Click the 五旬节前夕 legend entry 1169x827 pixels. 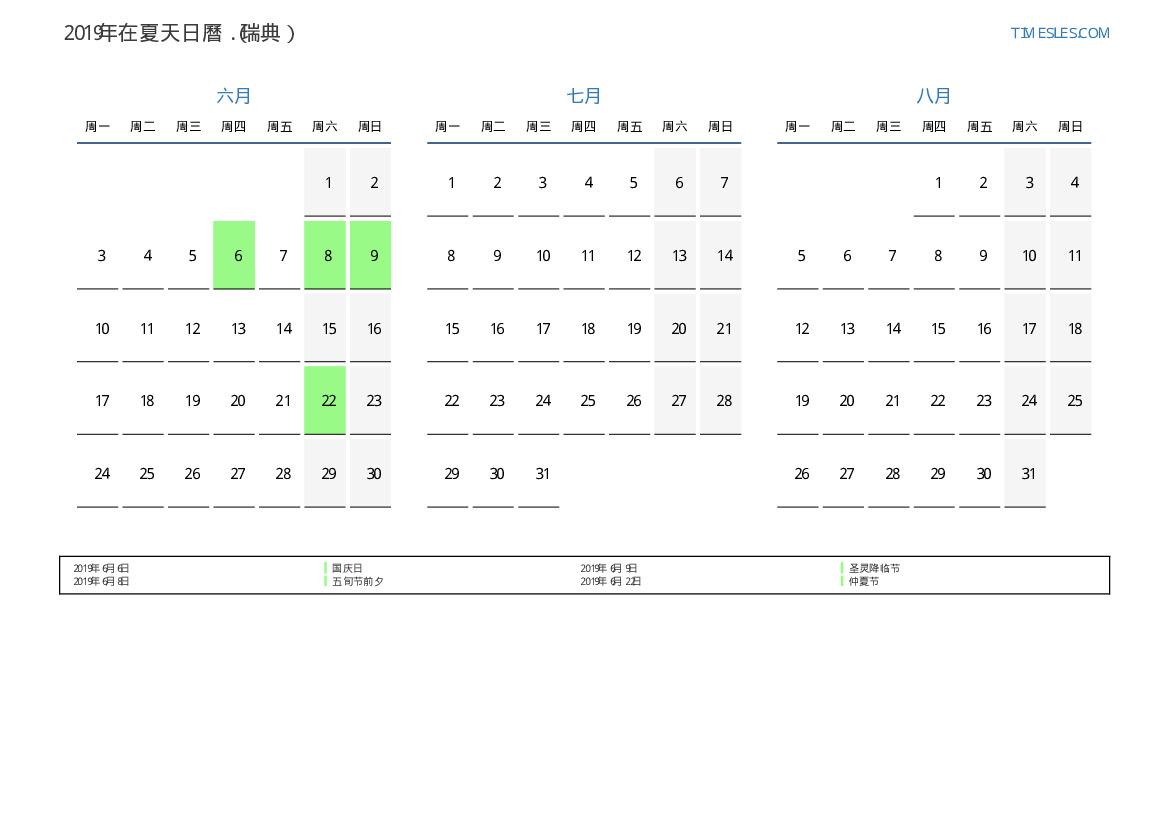pos(357,581)
